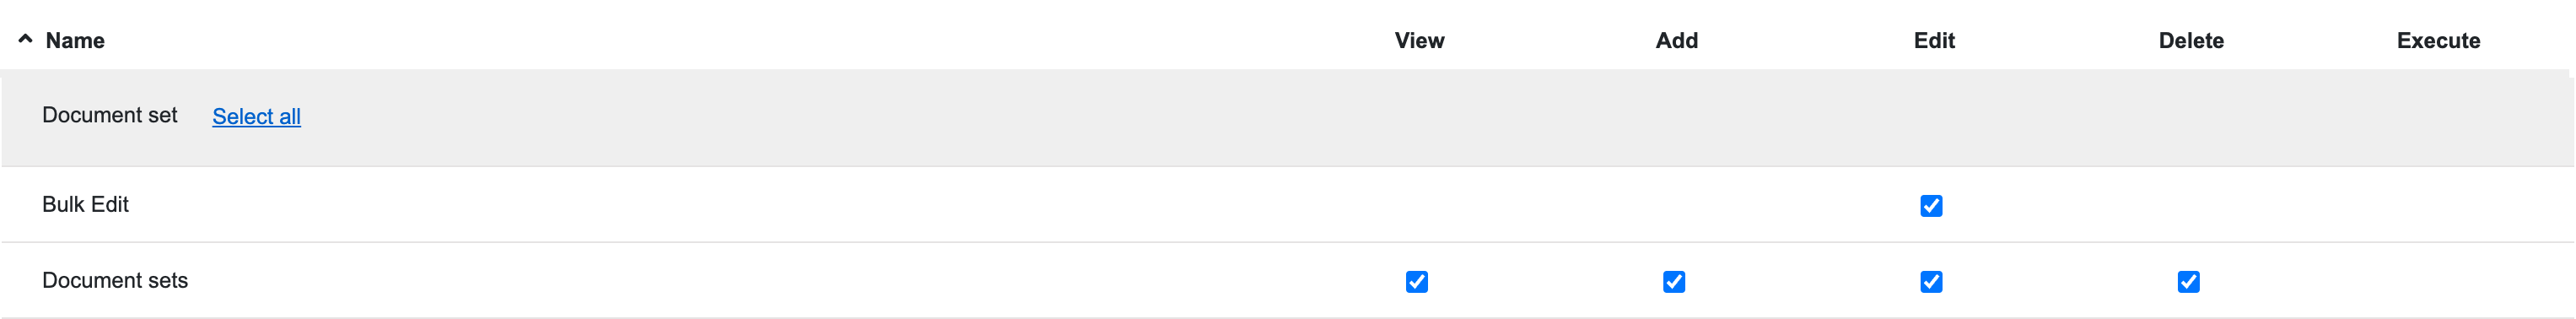Uncheck Edit permission for Bulk Edit

click(x=1931, y=206)
